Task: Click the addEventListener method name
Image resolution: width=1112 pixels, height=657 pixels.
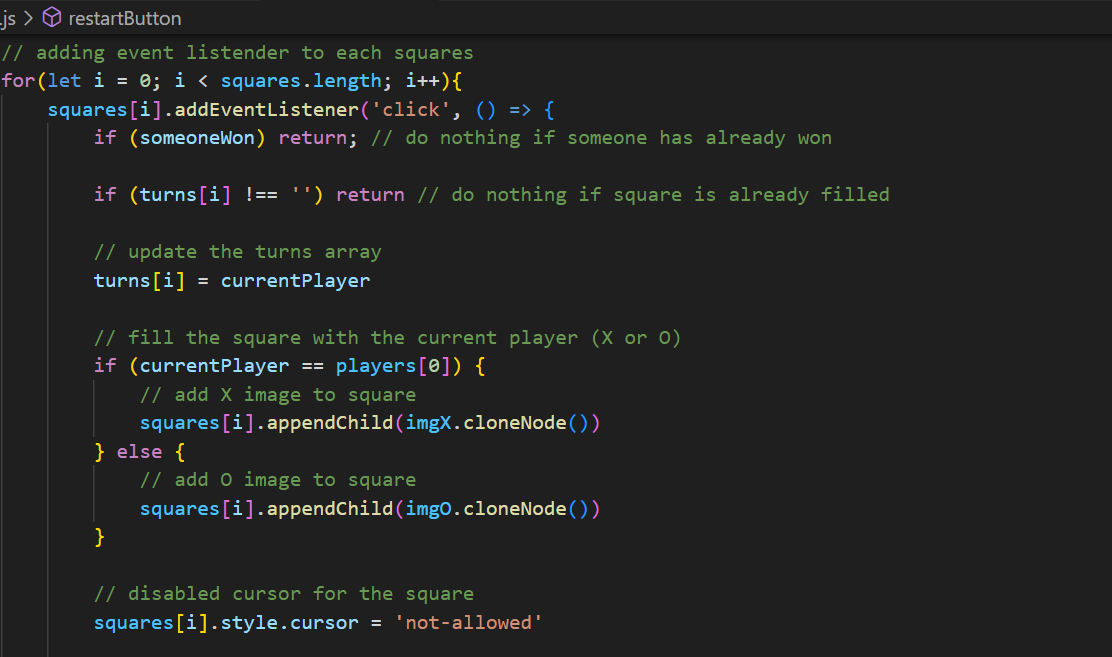Action: 255,109
